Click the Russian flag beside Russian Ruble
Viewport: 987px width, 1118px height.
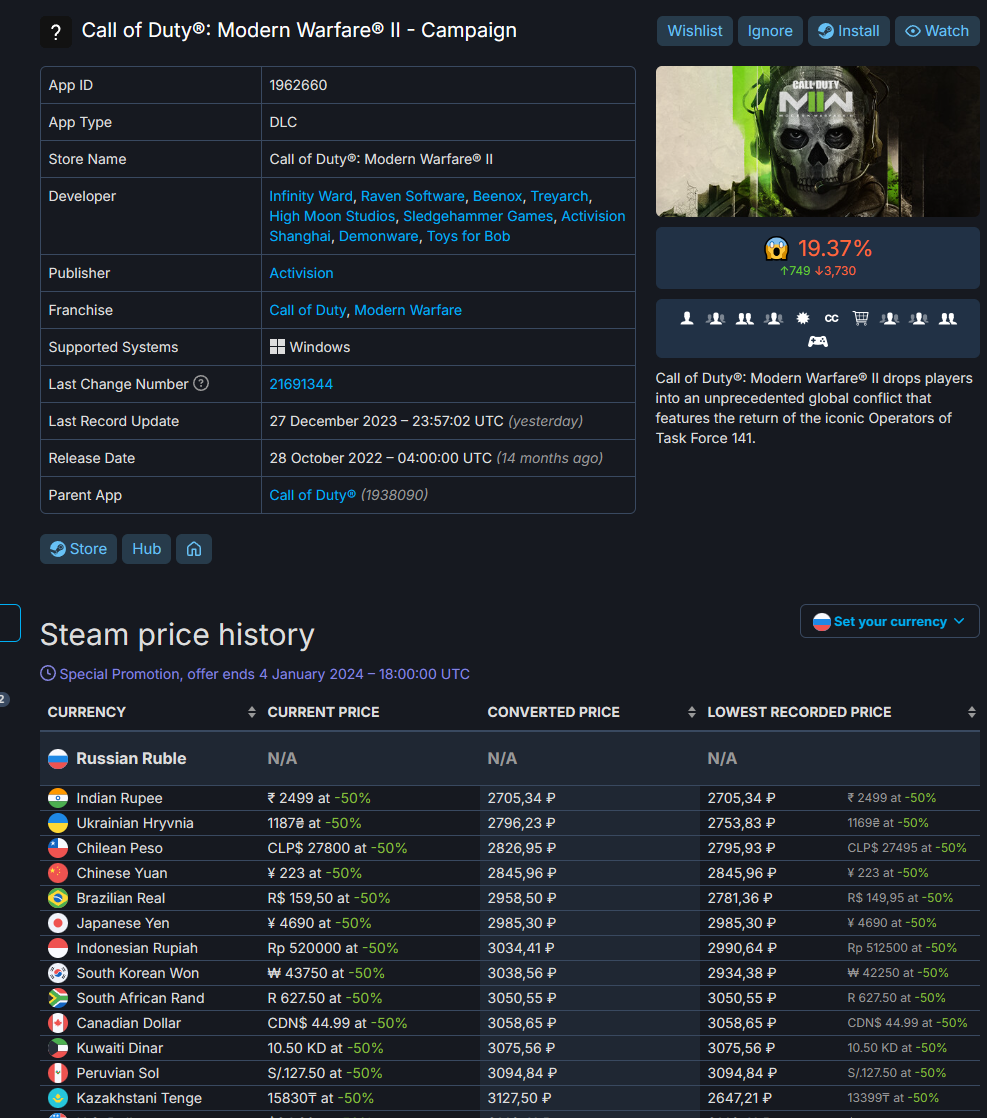click(58, 759)
